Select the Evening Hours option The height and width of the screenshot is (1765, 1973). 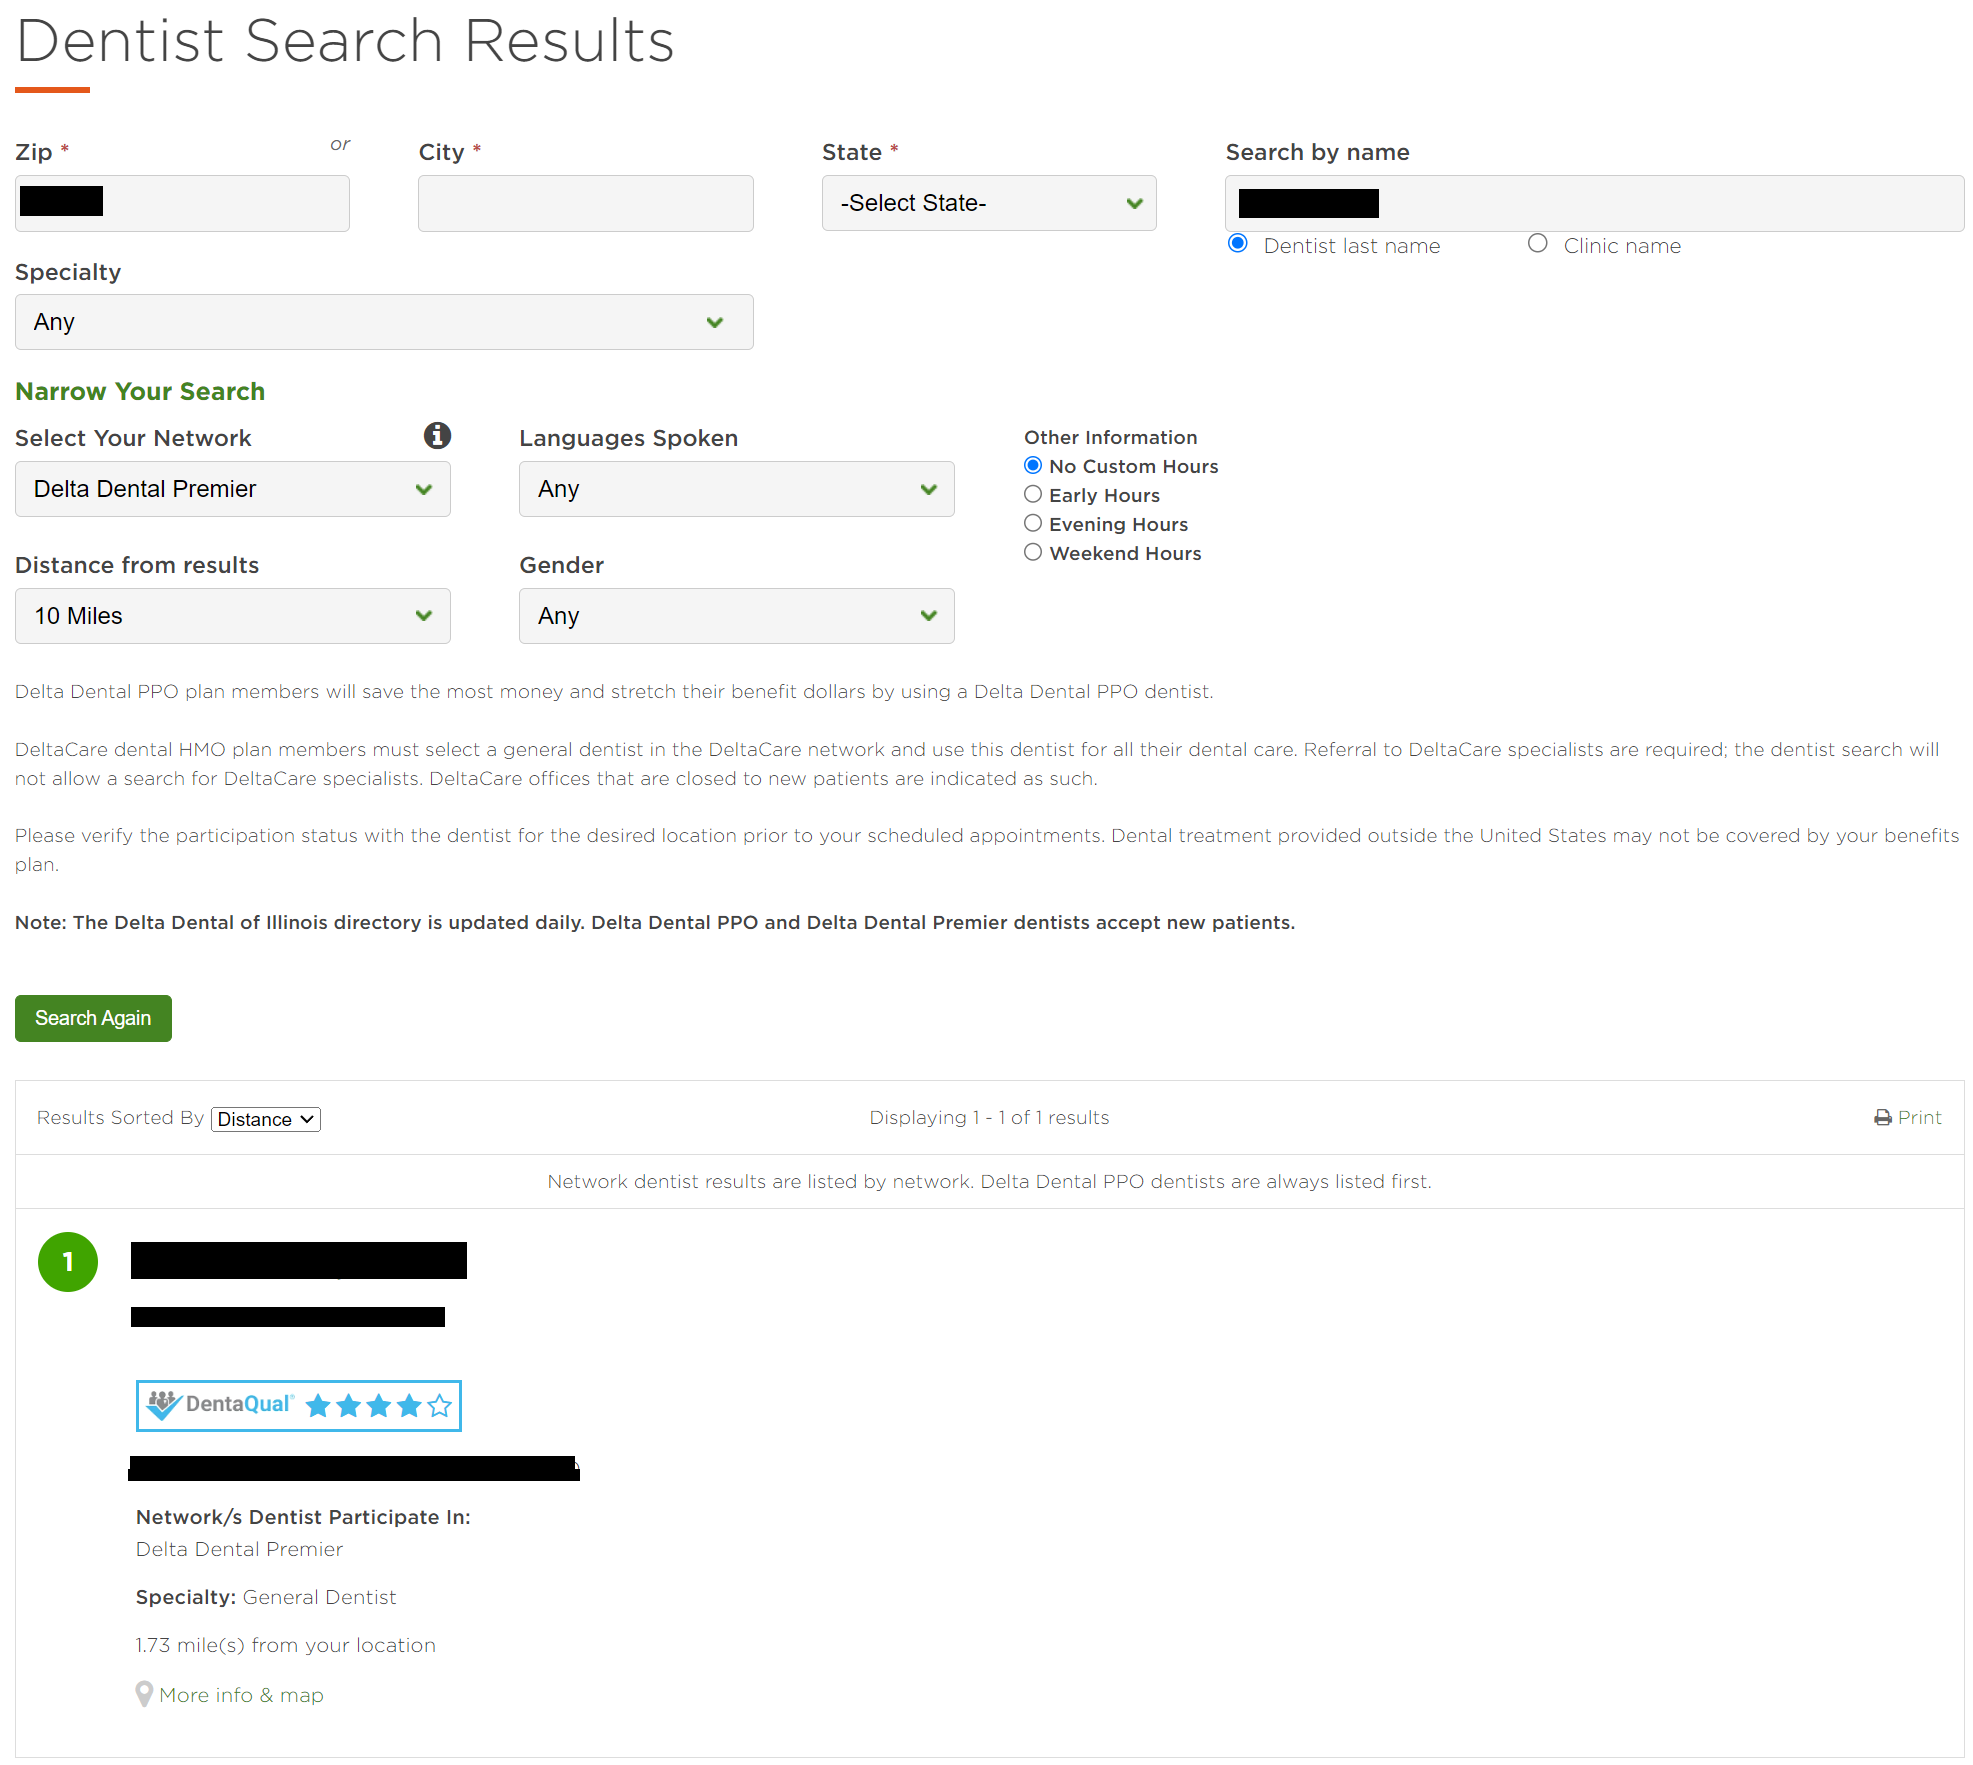1033,523
